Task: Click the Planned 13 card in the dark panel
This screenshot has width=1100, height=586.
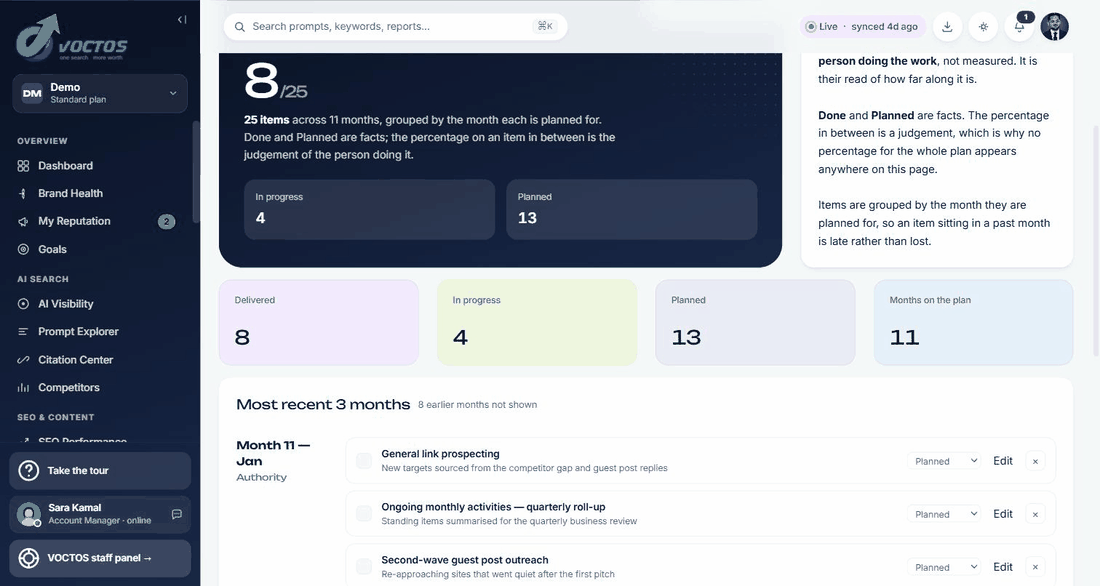Action: 631,209
